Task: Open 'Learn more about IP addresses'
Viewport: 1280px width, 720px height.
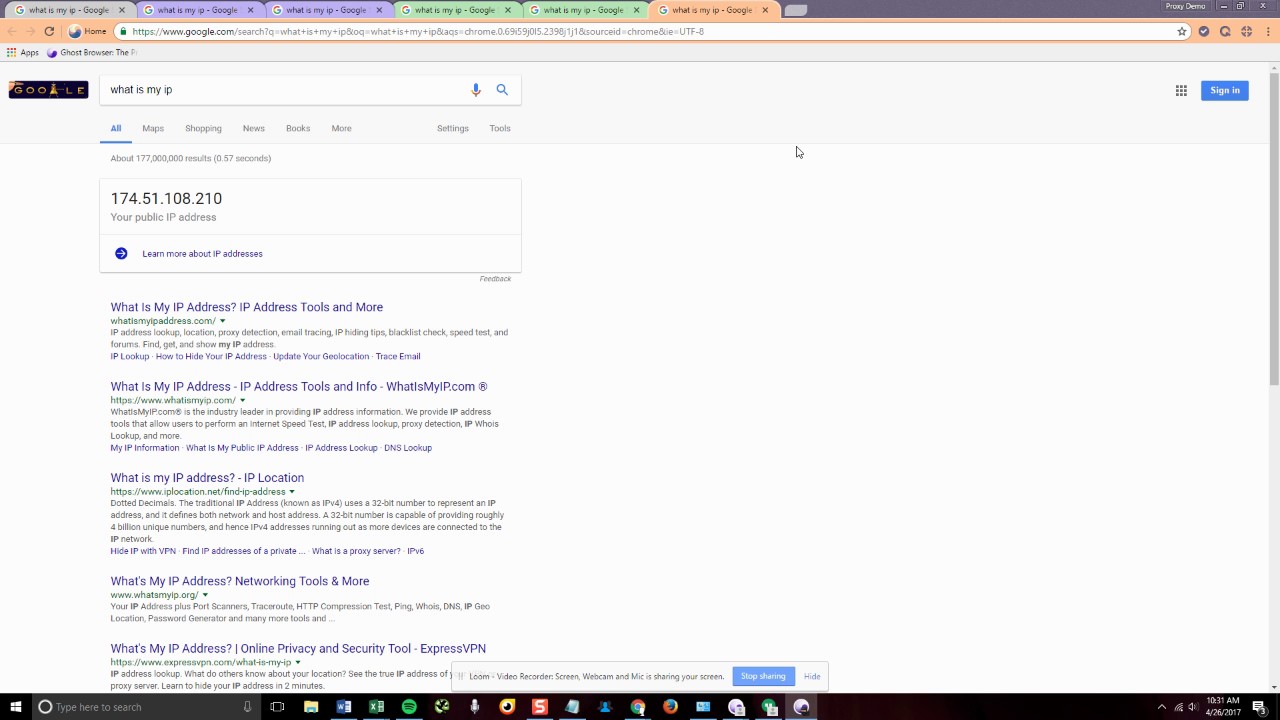Action: coord(202,254)
